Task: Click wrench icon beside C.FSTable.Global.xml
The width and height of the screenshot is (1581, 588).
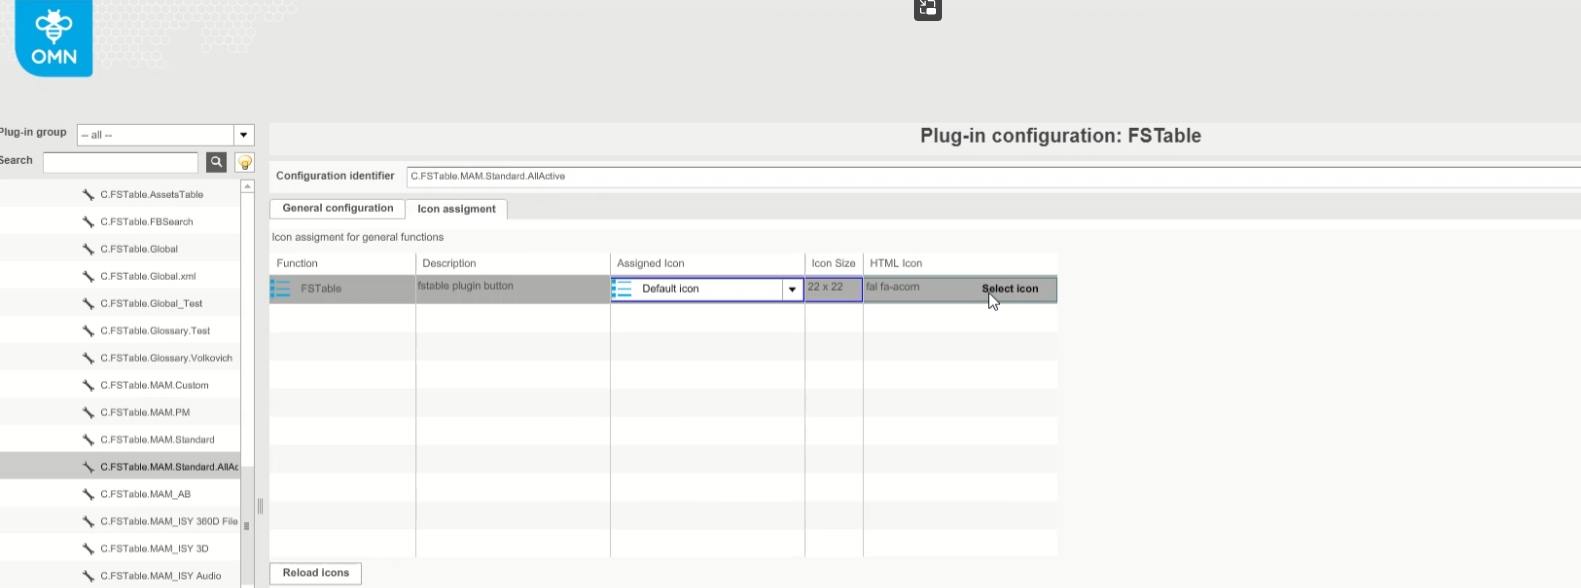Action: tap(88, 276)
